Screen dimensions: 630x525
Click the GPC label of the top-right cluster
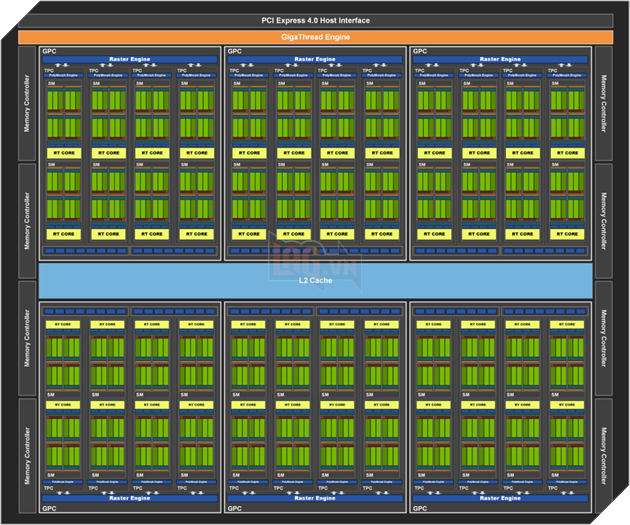420,50
